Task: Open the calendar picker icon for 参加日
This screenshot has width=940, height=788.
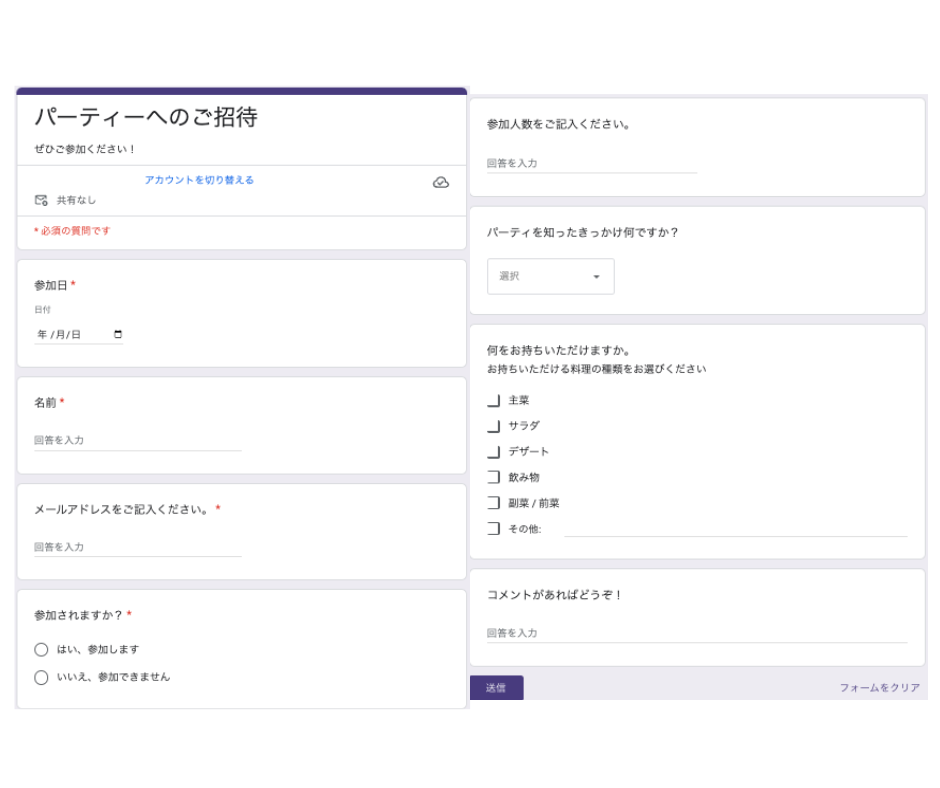Action: (118, 334)
